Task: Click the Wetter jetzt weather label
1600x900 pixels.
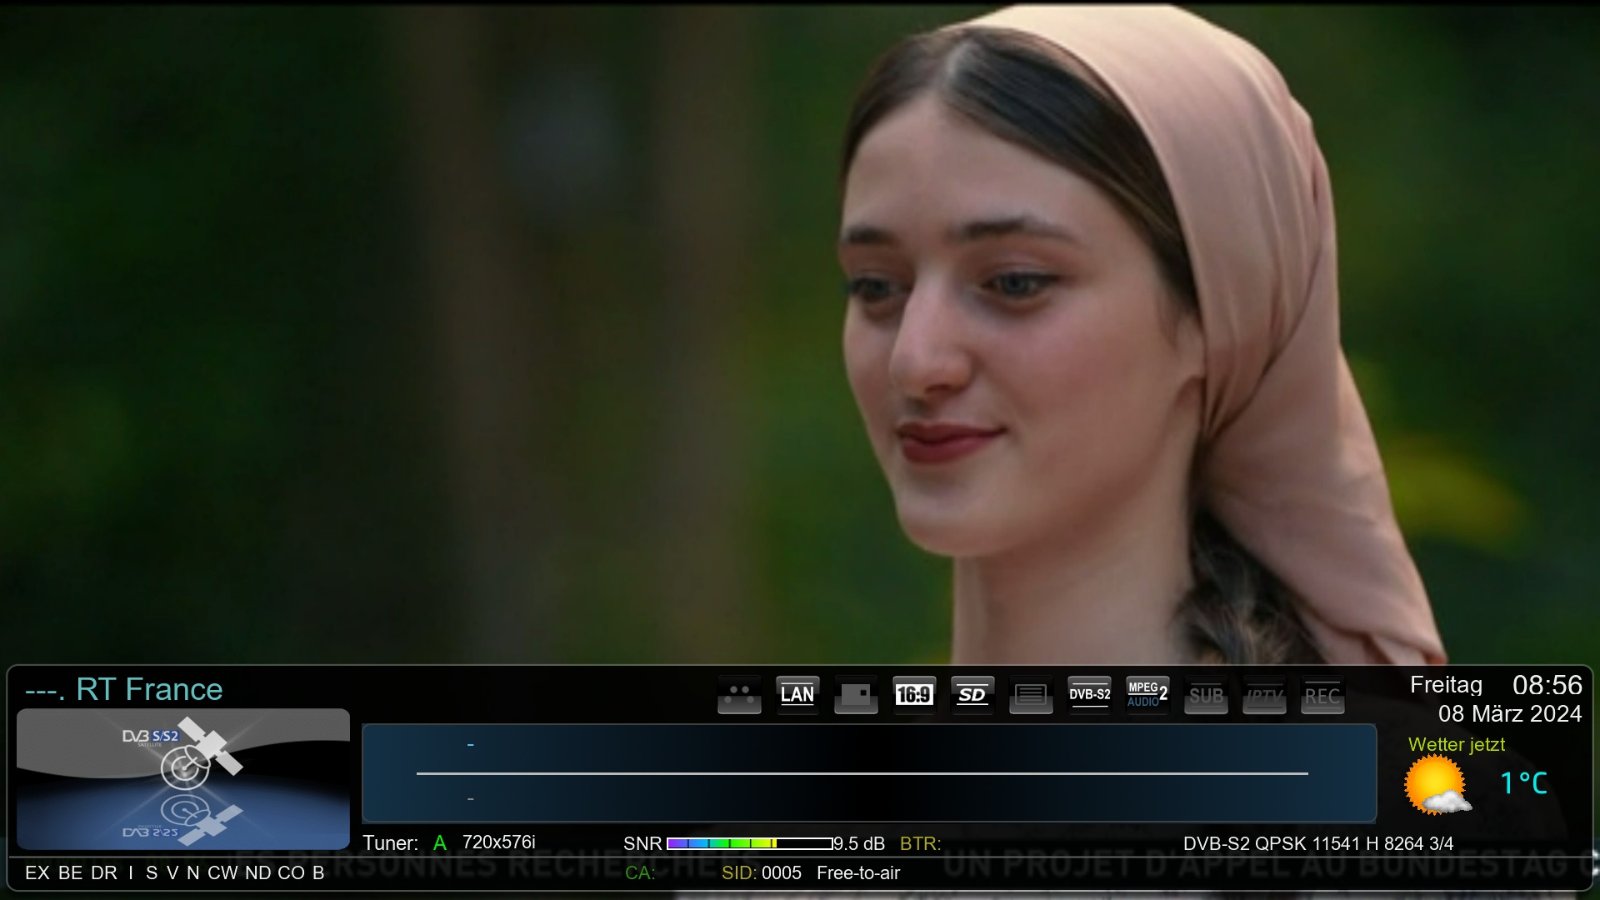Action: [x=1456, y=745]
